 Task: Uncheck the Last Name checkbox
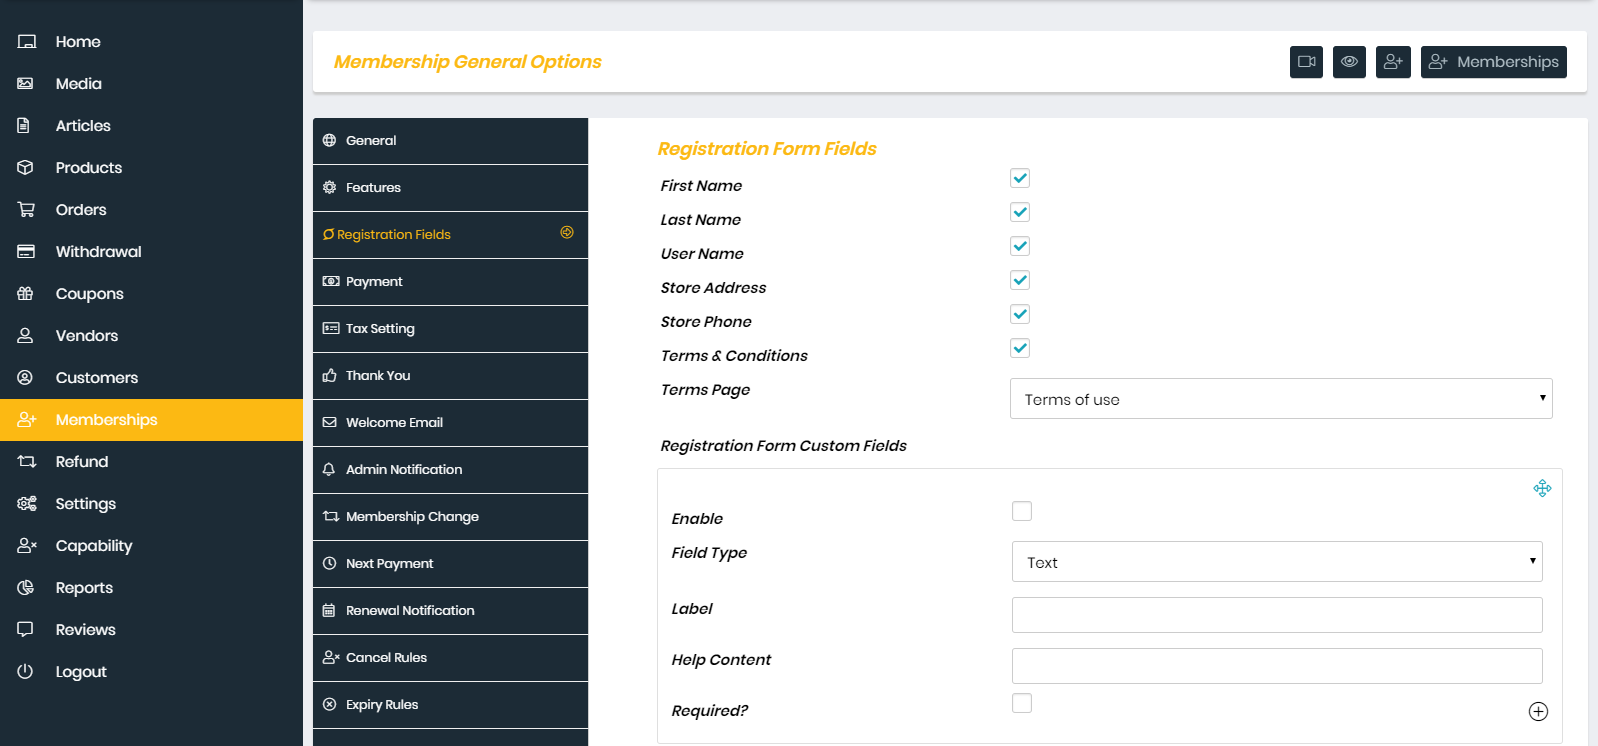click(1020, 212)
